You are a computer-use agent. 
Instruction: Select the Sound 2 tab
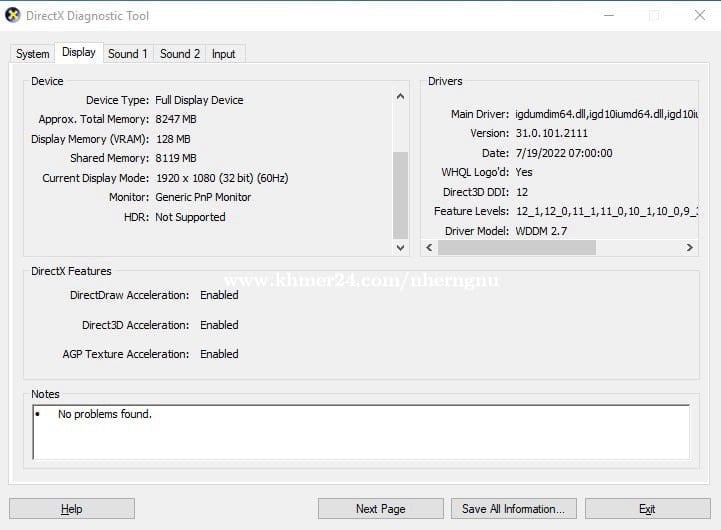click(180, 54)
